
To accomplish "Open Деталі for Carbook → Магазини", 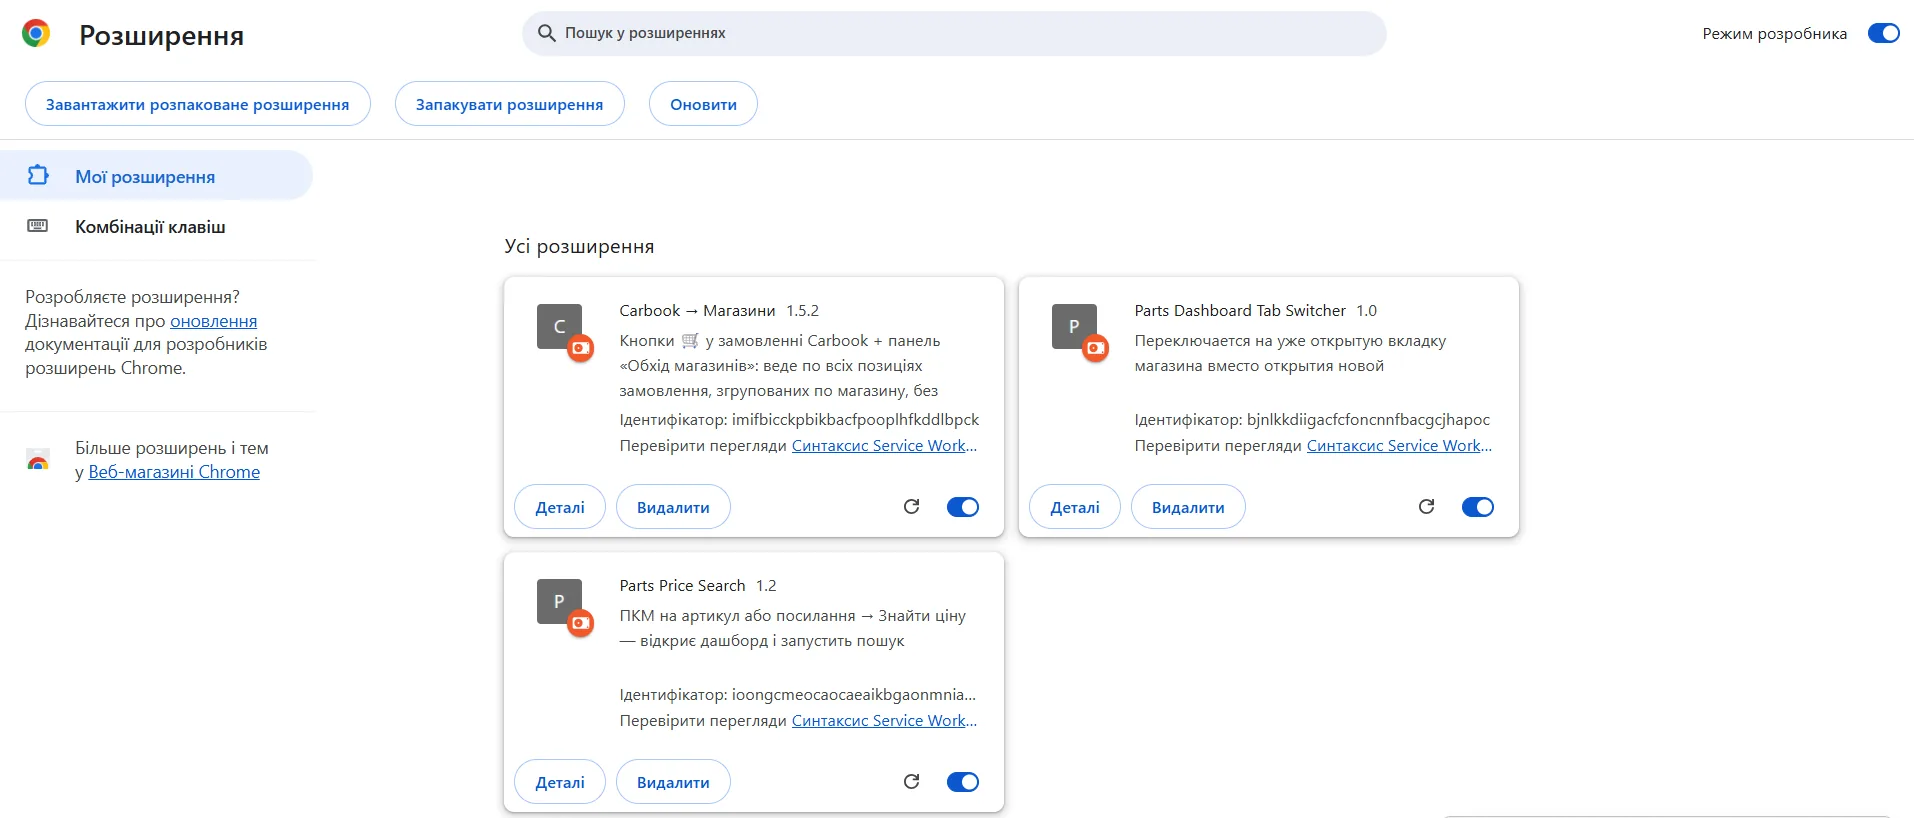I will click(560, 507).
